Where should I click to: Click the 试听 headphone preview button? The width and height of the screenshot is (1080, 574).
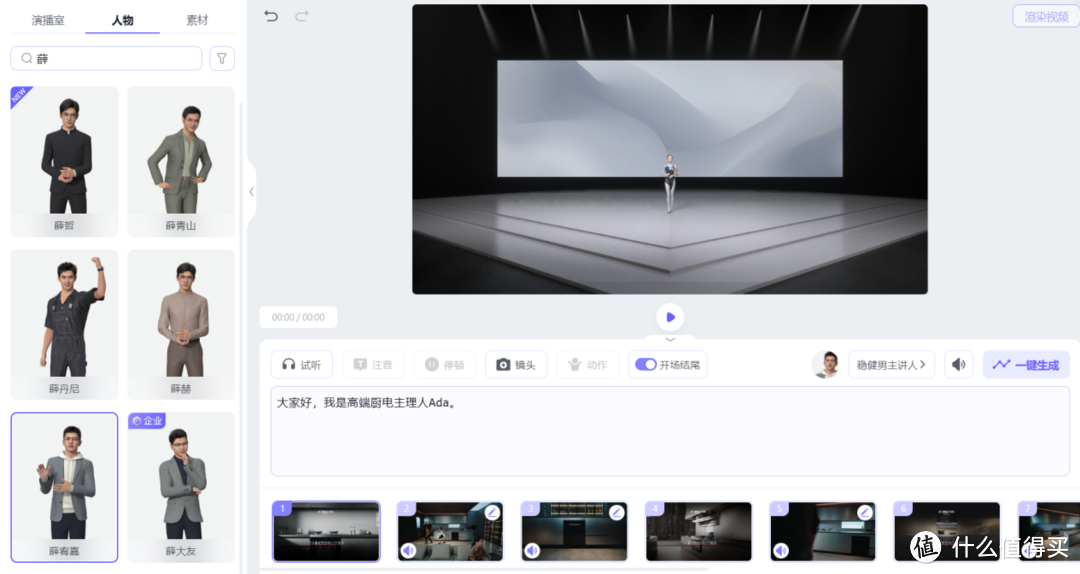[x=301, y=365]
